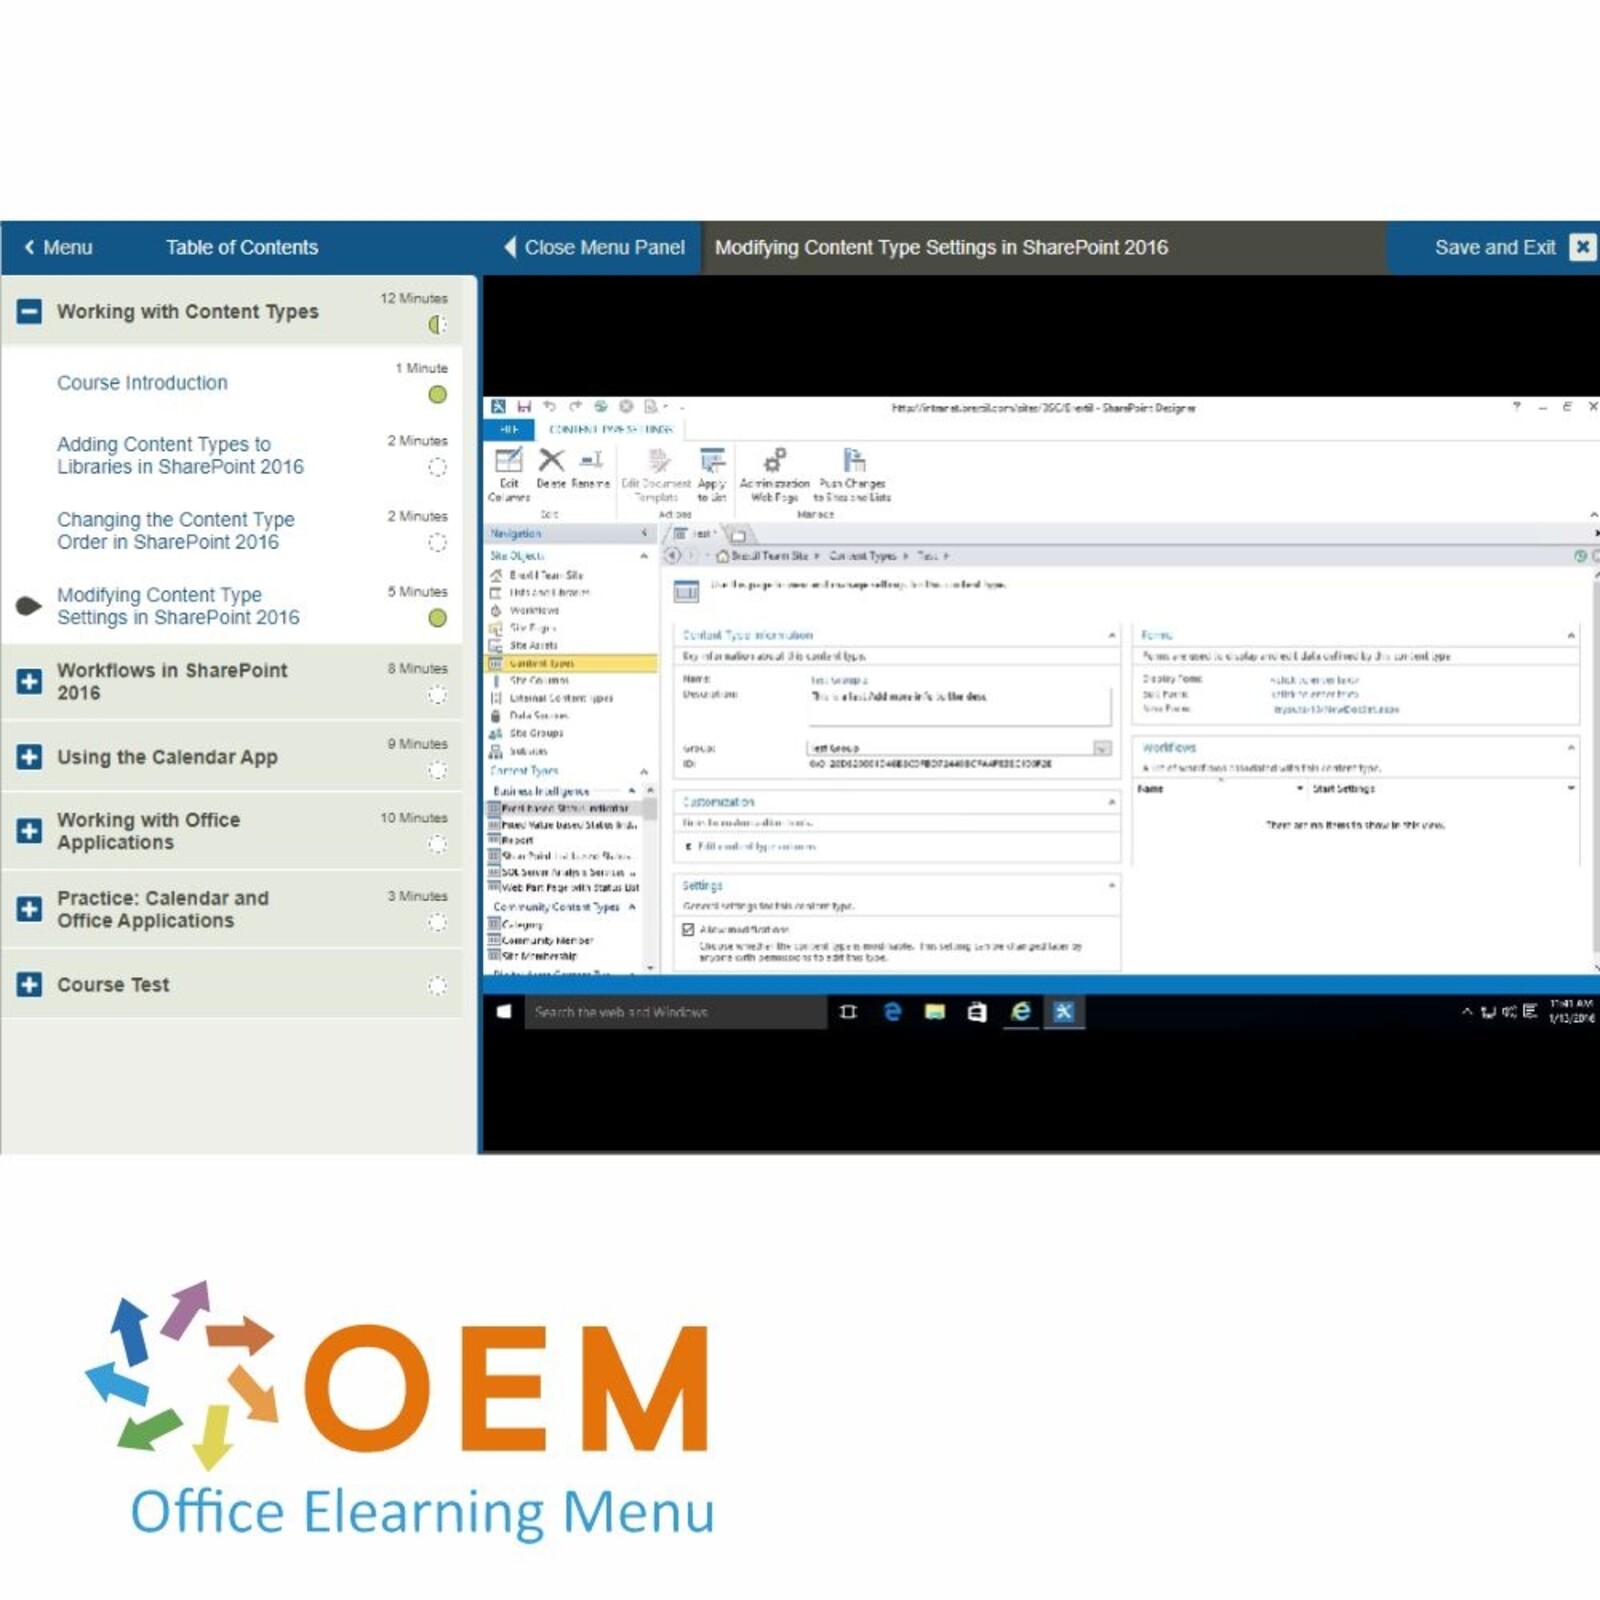Click the Save icon in the quick access toolbar
Screen dimensions: 1600x1600
(x=524, y=407)
